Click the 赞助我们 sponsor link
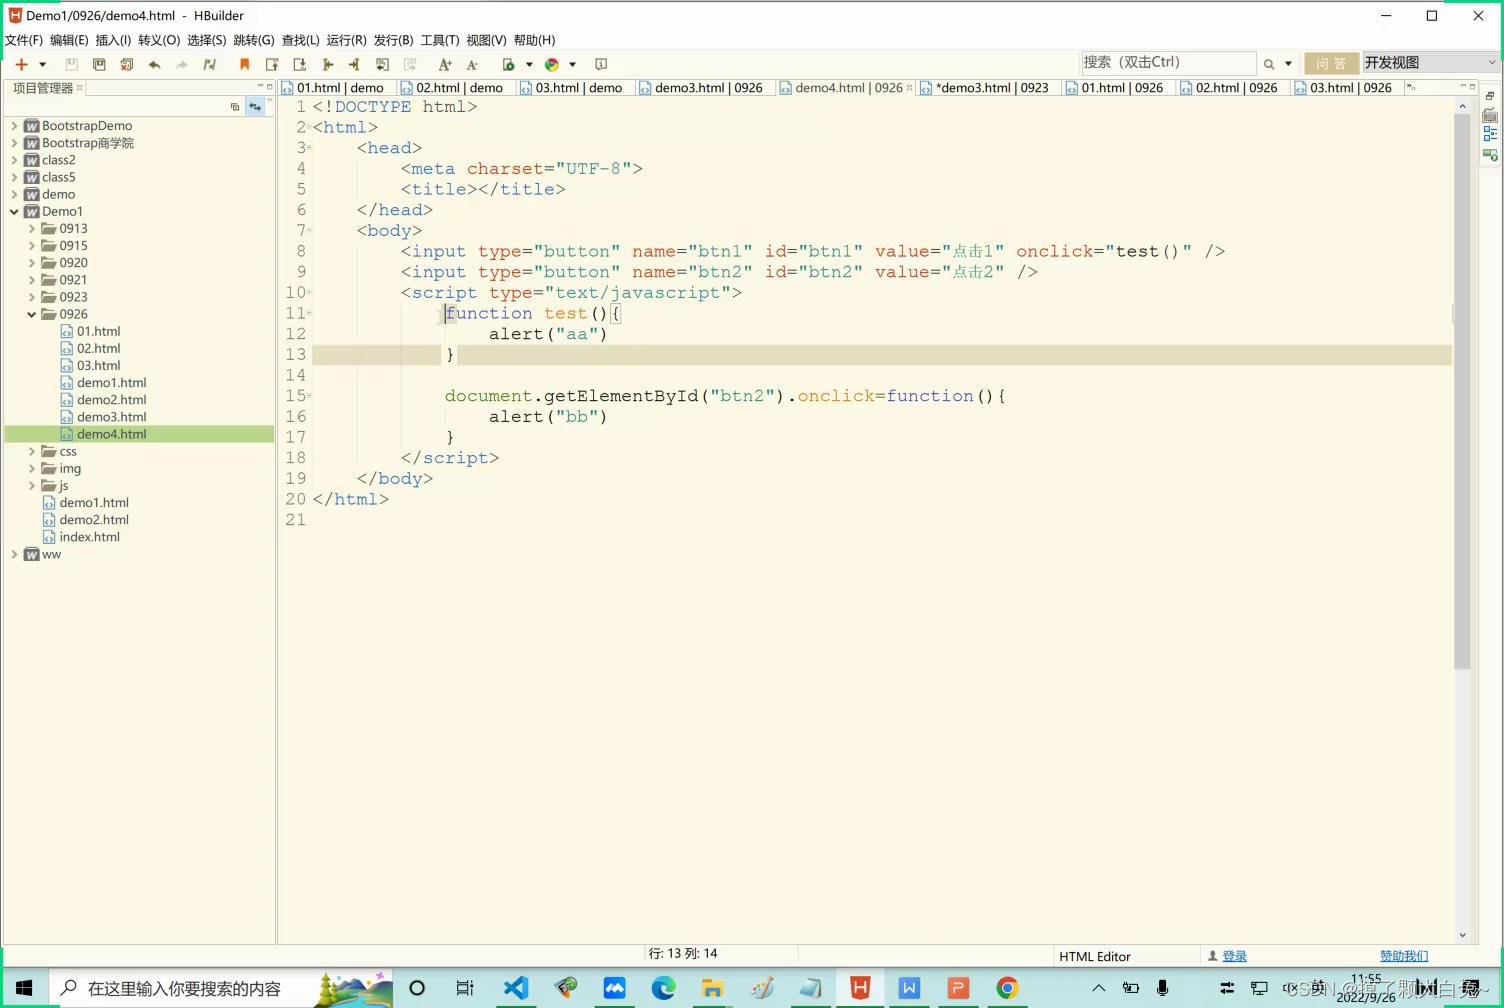Viewport: 1504px width, 1008px height. point(1404,956)
